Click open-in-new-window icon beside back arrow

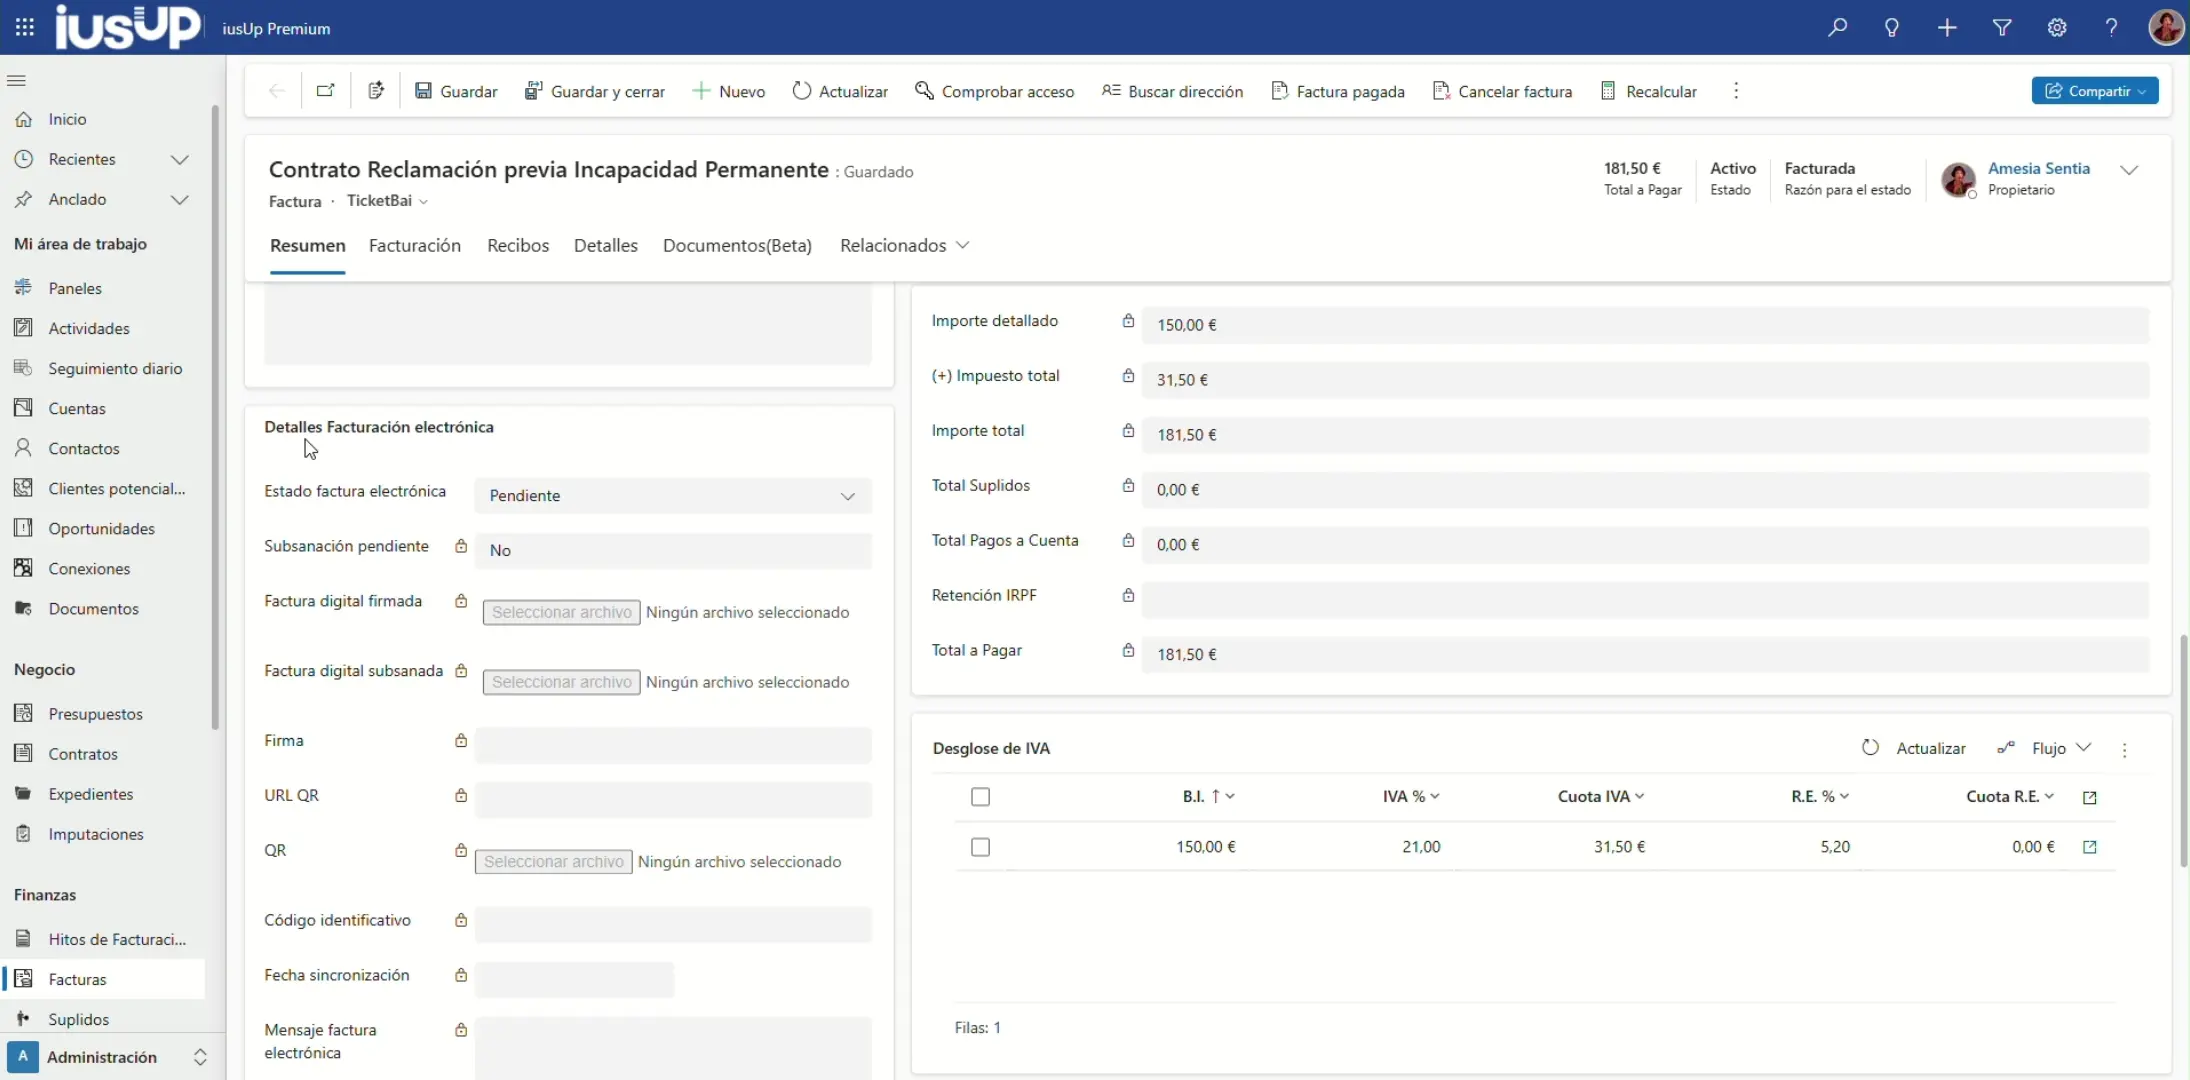click(x=326, y=91)
